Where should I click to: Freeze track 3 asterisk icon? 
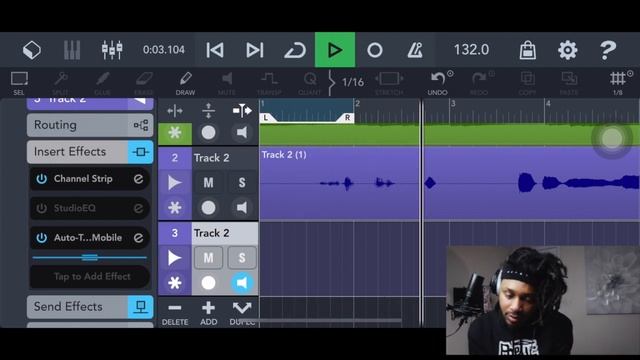(175, 283)
